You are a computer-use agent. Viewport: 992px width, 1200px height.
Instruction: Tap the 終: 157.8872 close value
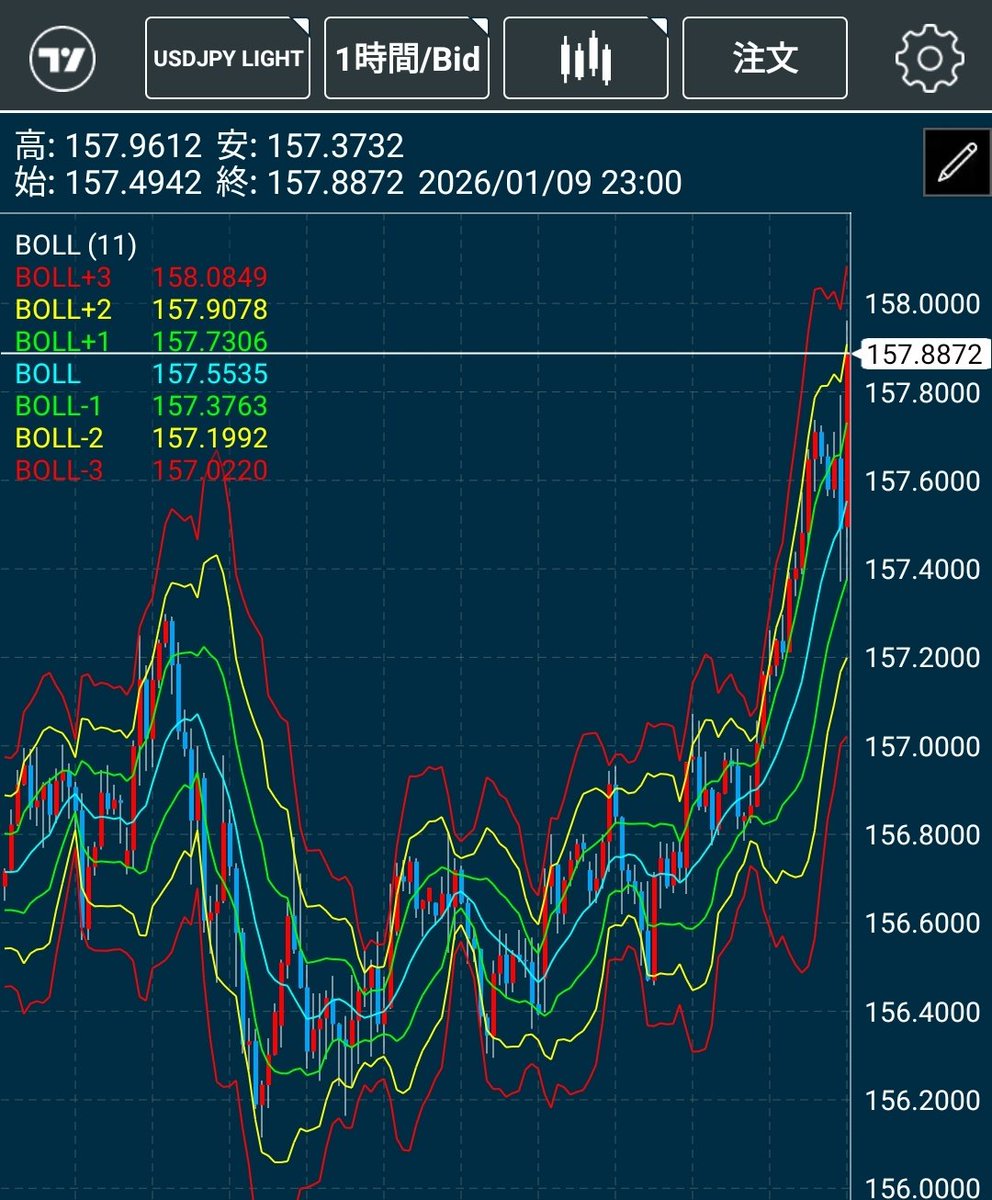pyautogui.click(x=310, y=183)
